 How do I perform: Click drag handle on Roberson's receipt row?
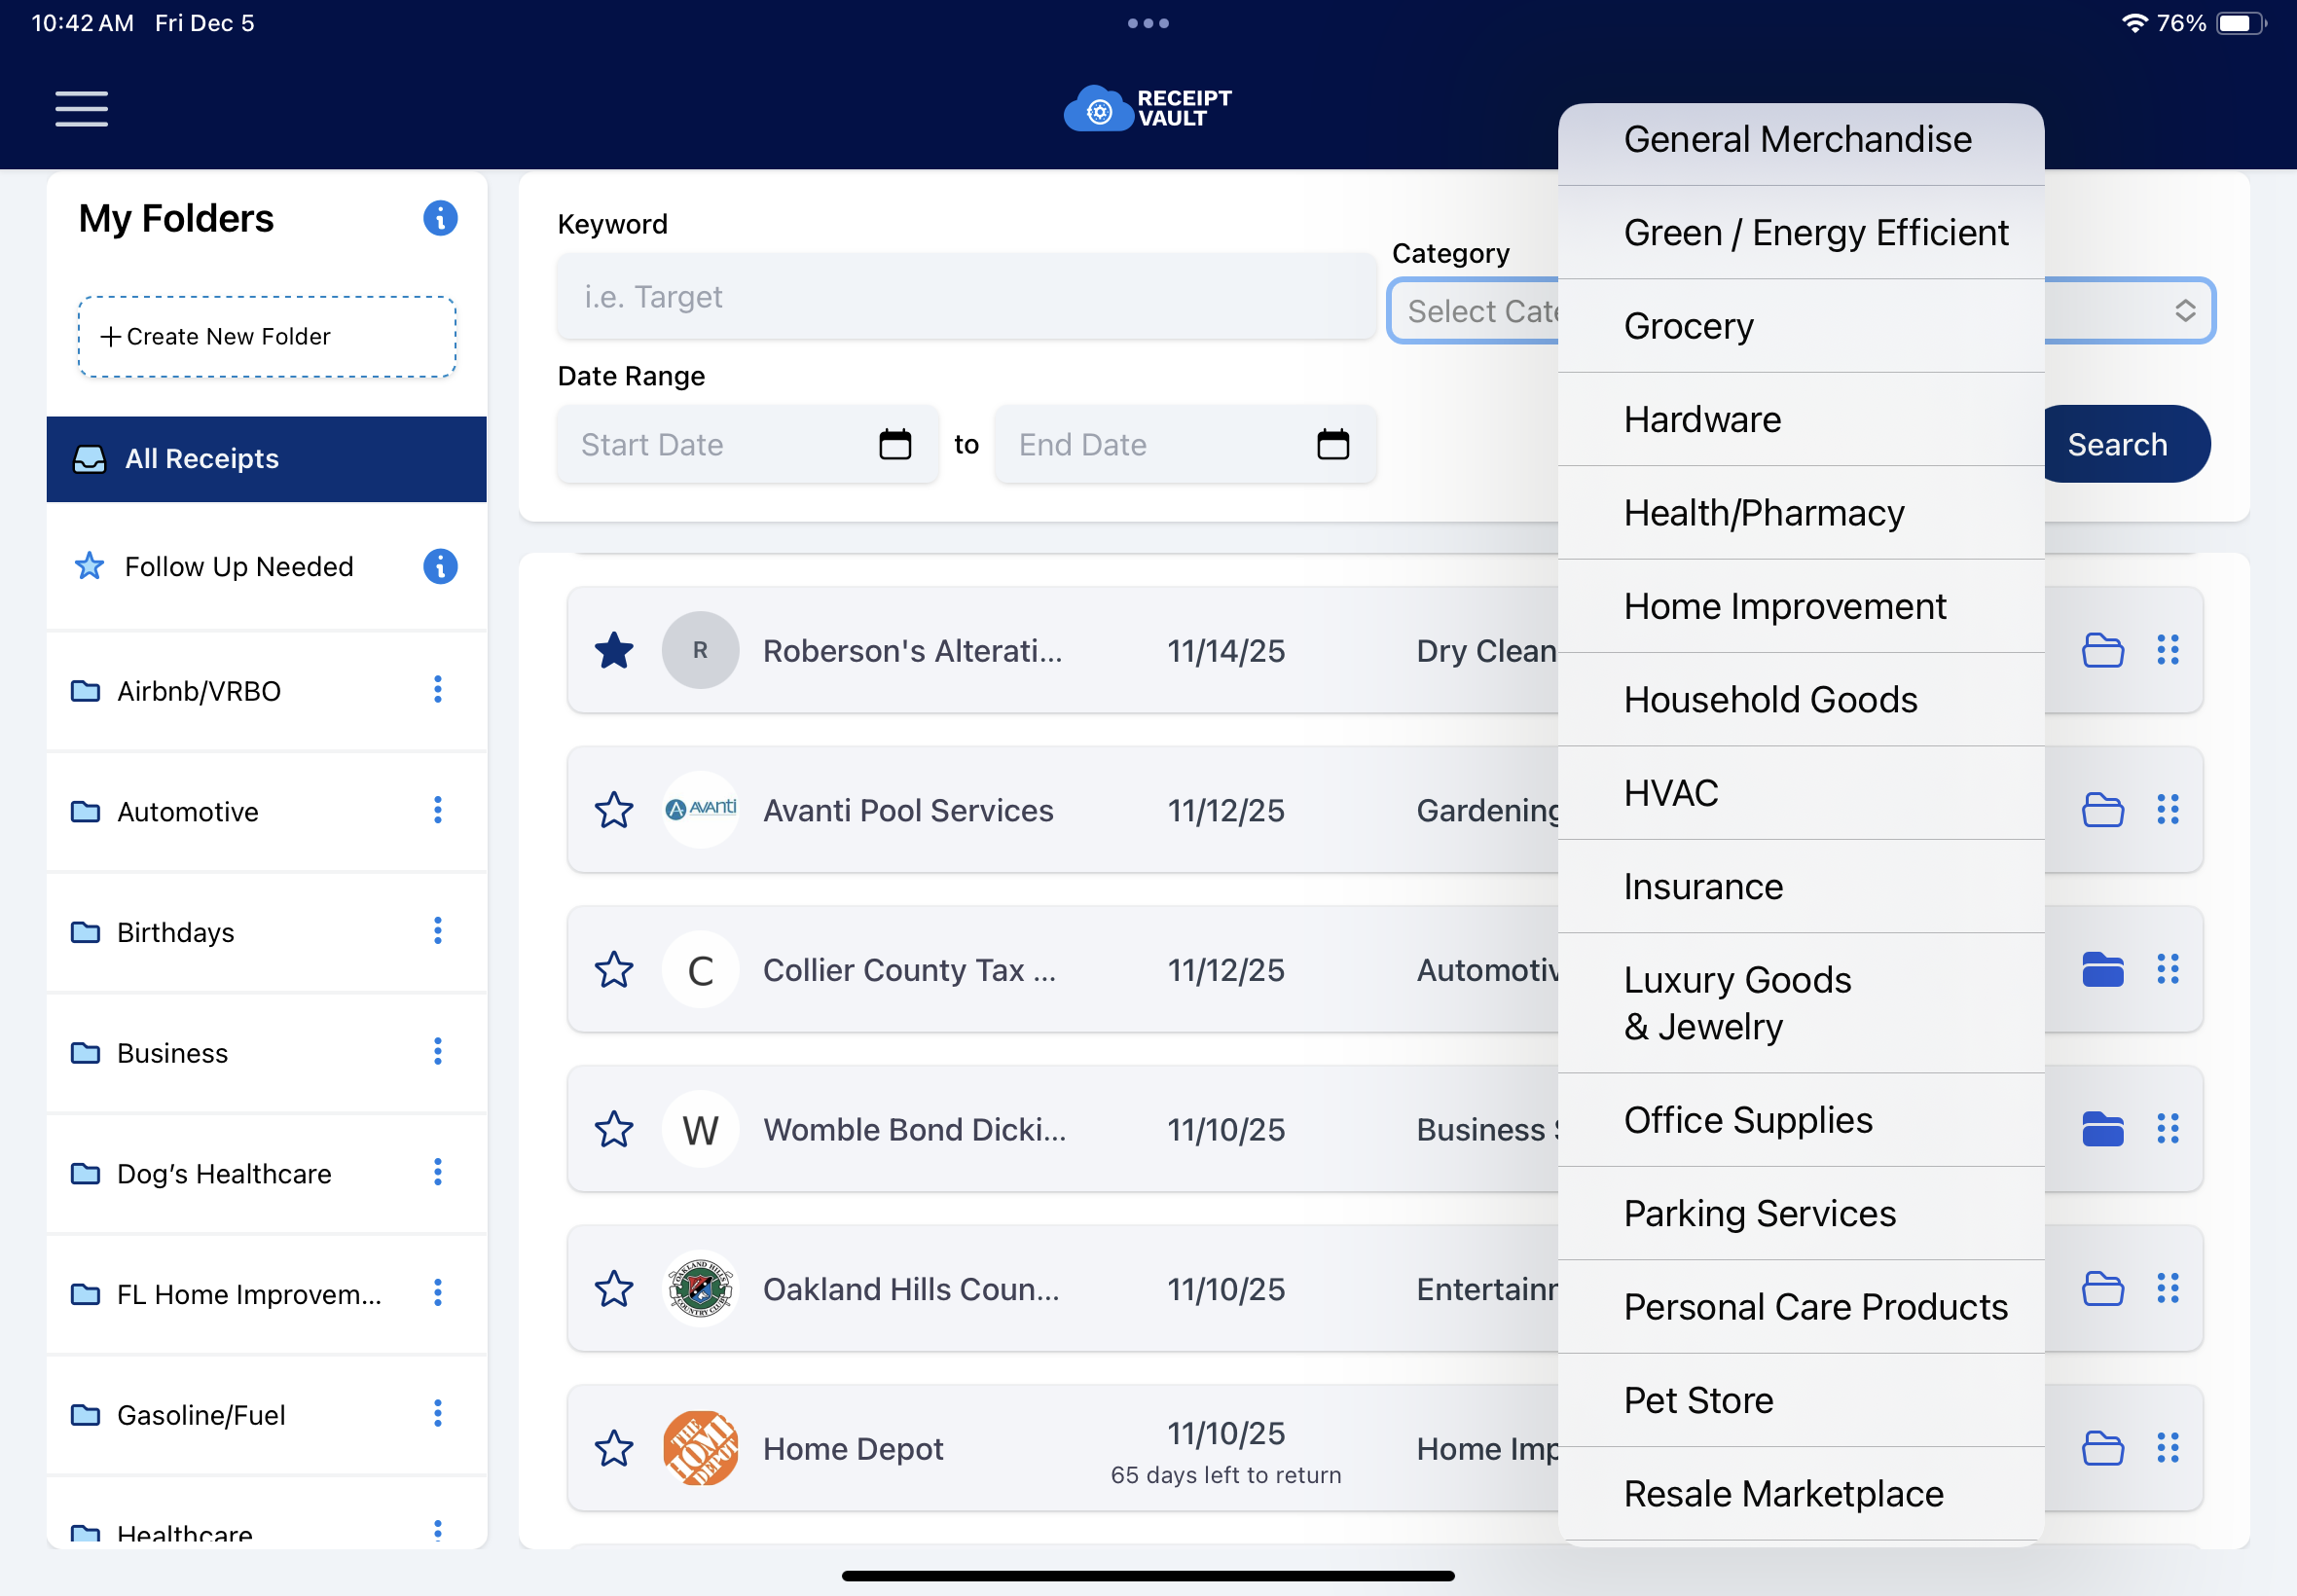point(2167,650)
